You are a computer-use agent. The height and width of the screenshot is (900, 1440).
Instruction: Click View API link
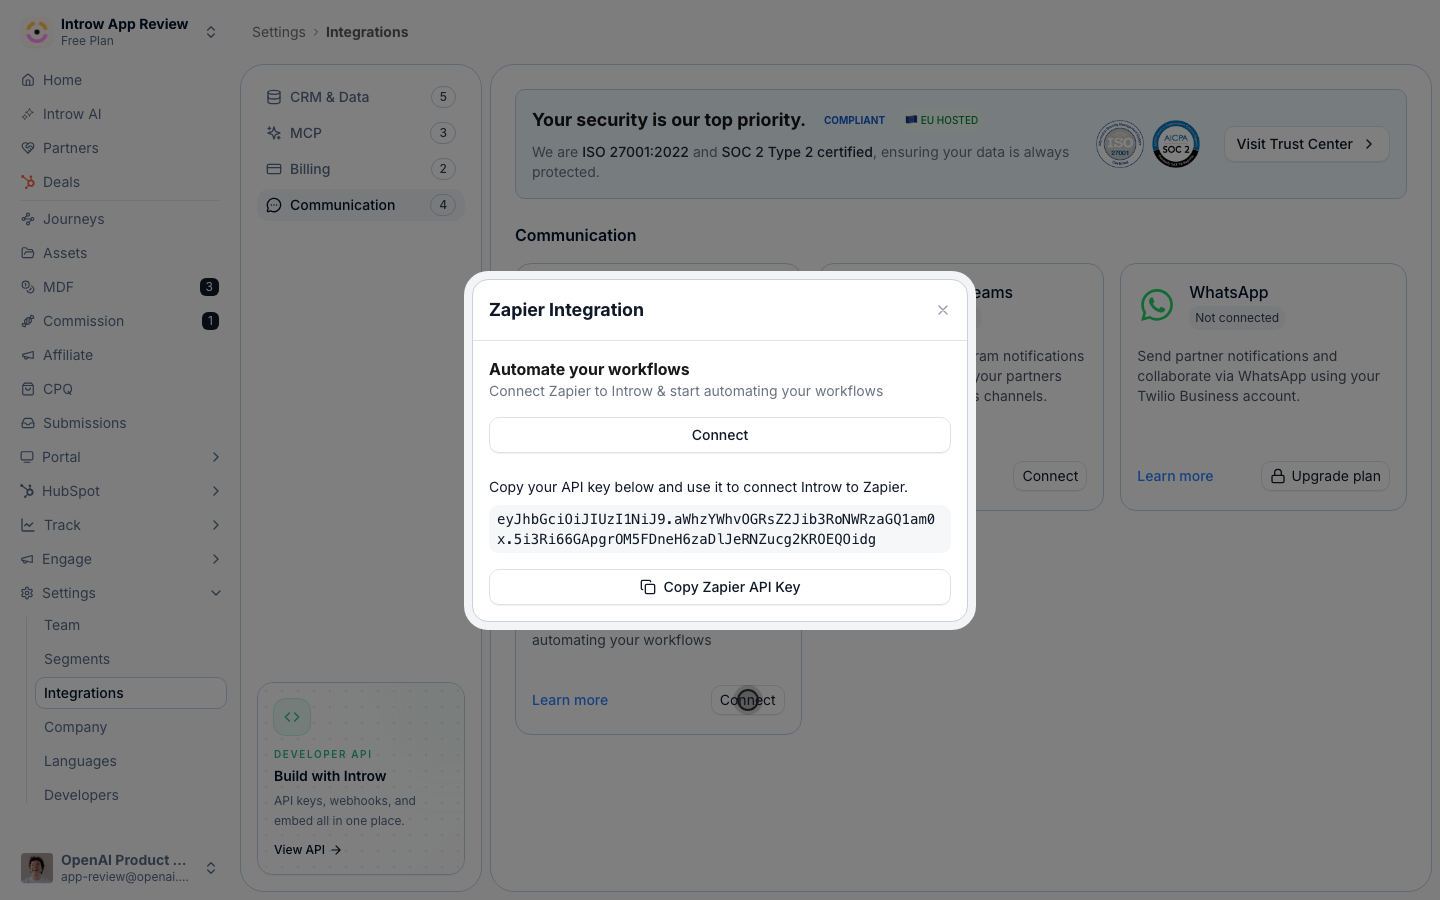tap(308, 850)
